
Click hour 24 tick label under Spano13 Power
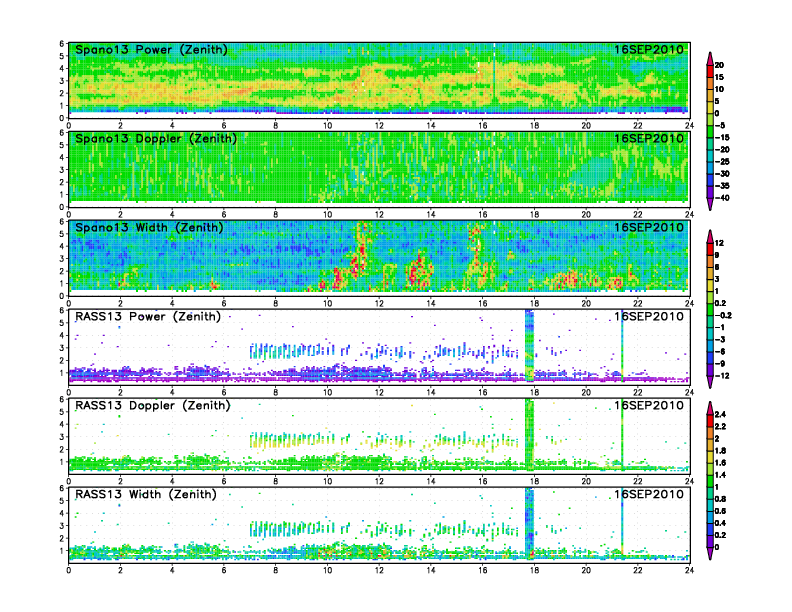689,126
